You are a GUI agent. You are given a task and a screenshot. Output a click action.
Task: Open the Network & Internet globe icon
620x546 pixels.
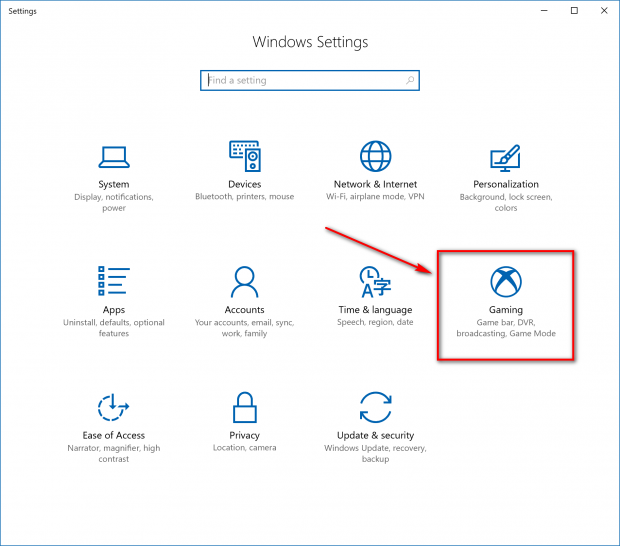pos(375,156)
